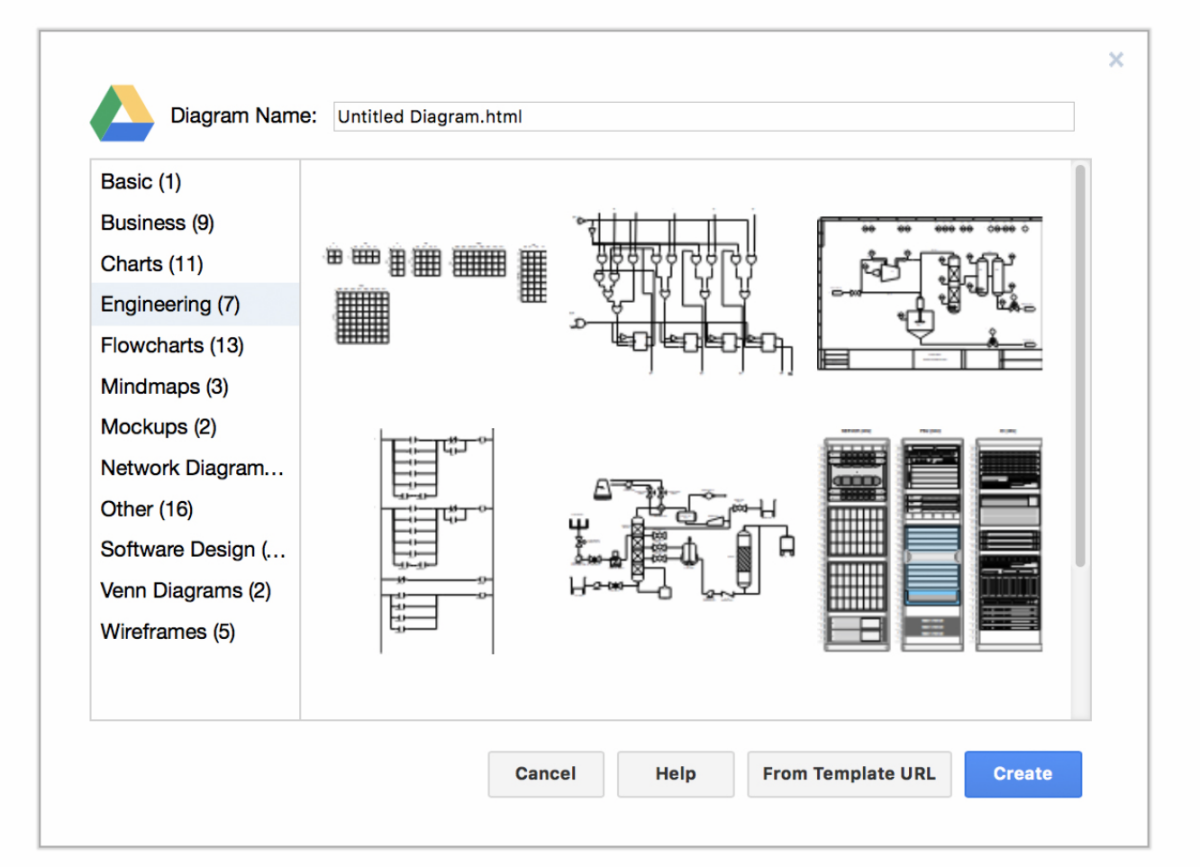Select the Network Diagrams category
The height and width of the screenshot is (867, 1200).
pyautogui.click(x=192, y=468)
